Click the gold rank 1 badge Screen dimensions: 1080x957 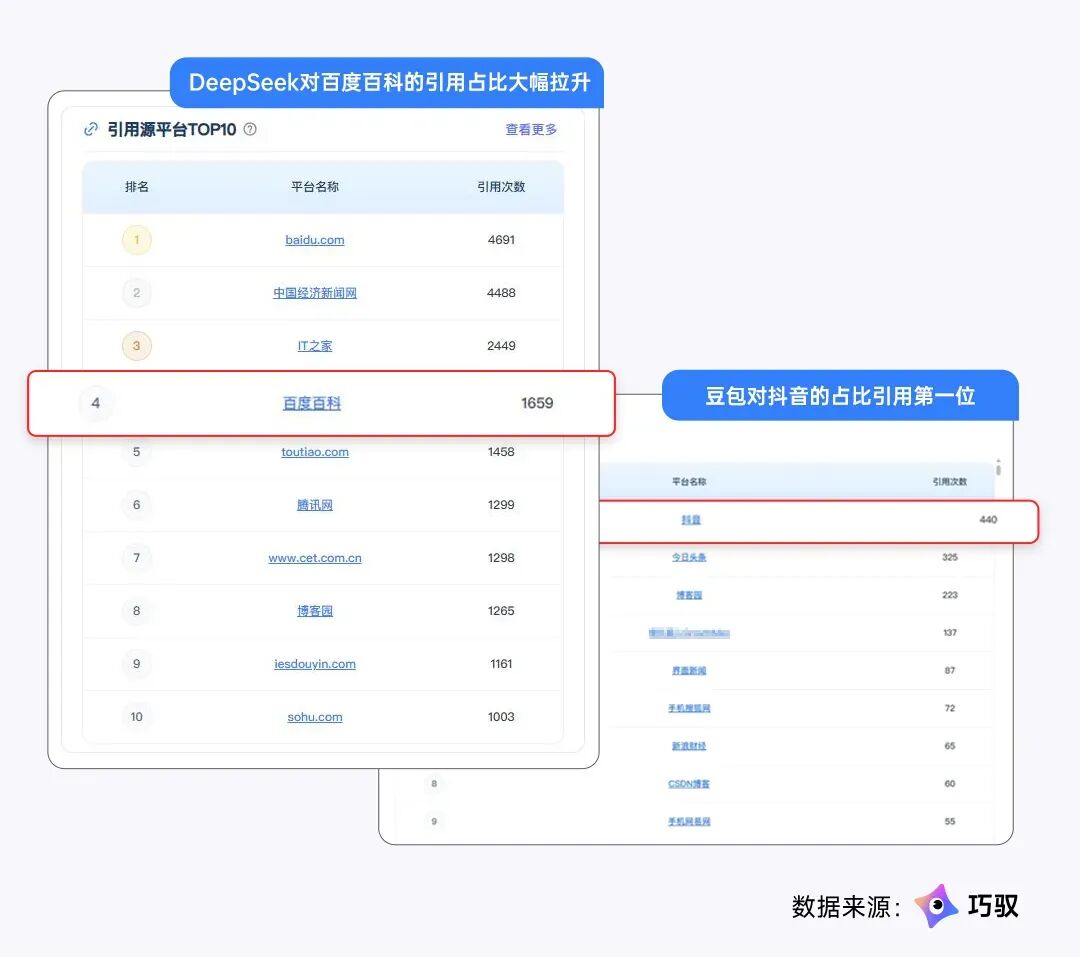tap(136, 240)
